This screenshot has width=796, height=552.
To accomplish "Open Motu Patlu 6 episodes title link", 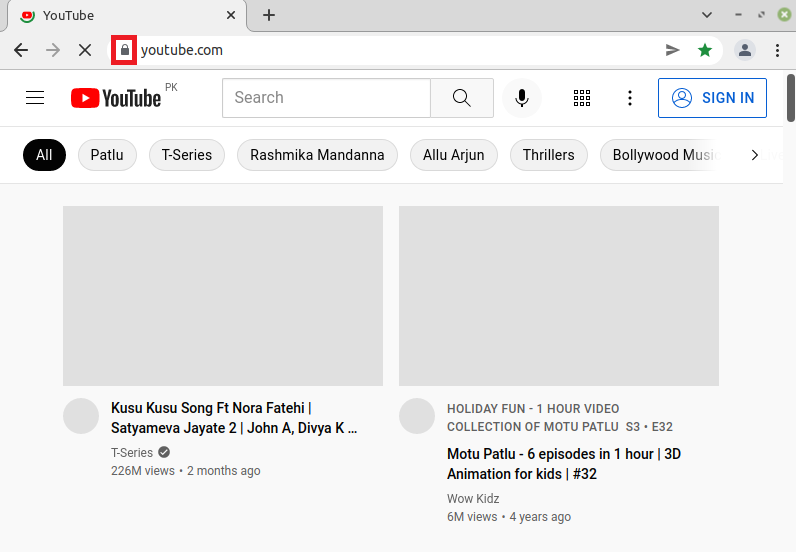I will point(564,464).
